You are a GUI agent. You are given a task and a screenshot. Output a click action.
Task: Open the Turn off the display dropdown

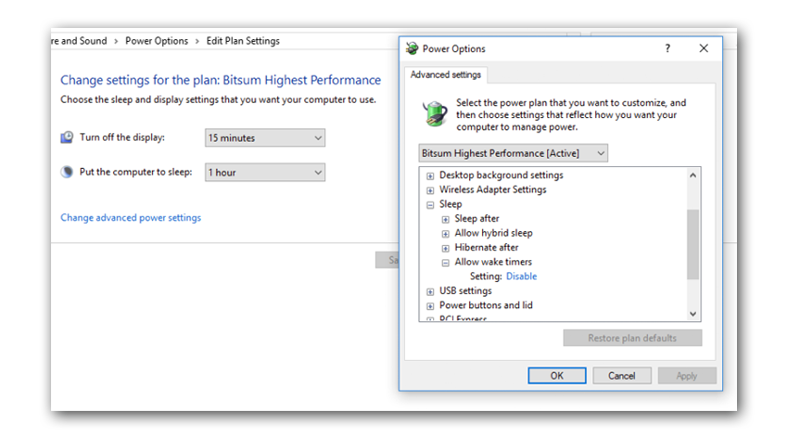tap(265, 138)
